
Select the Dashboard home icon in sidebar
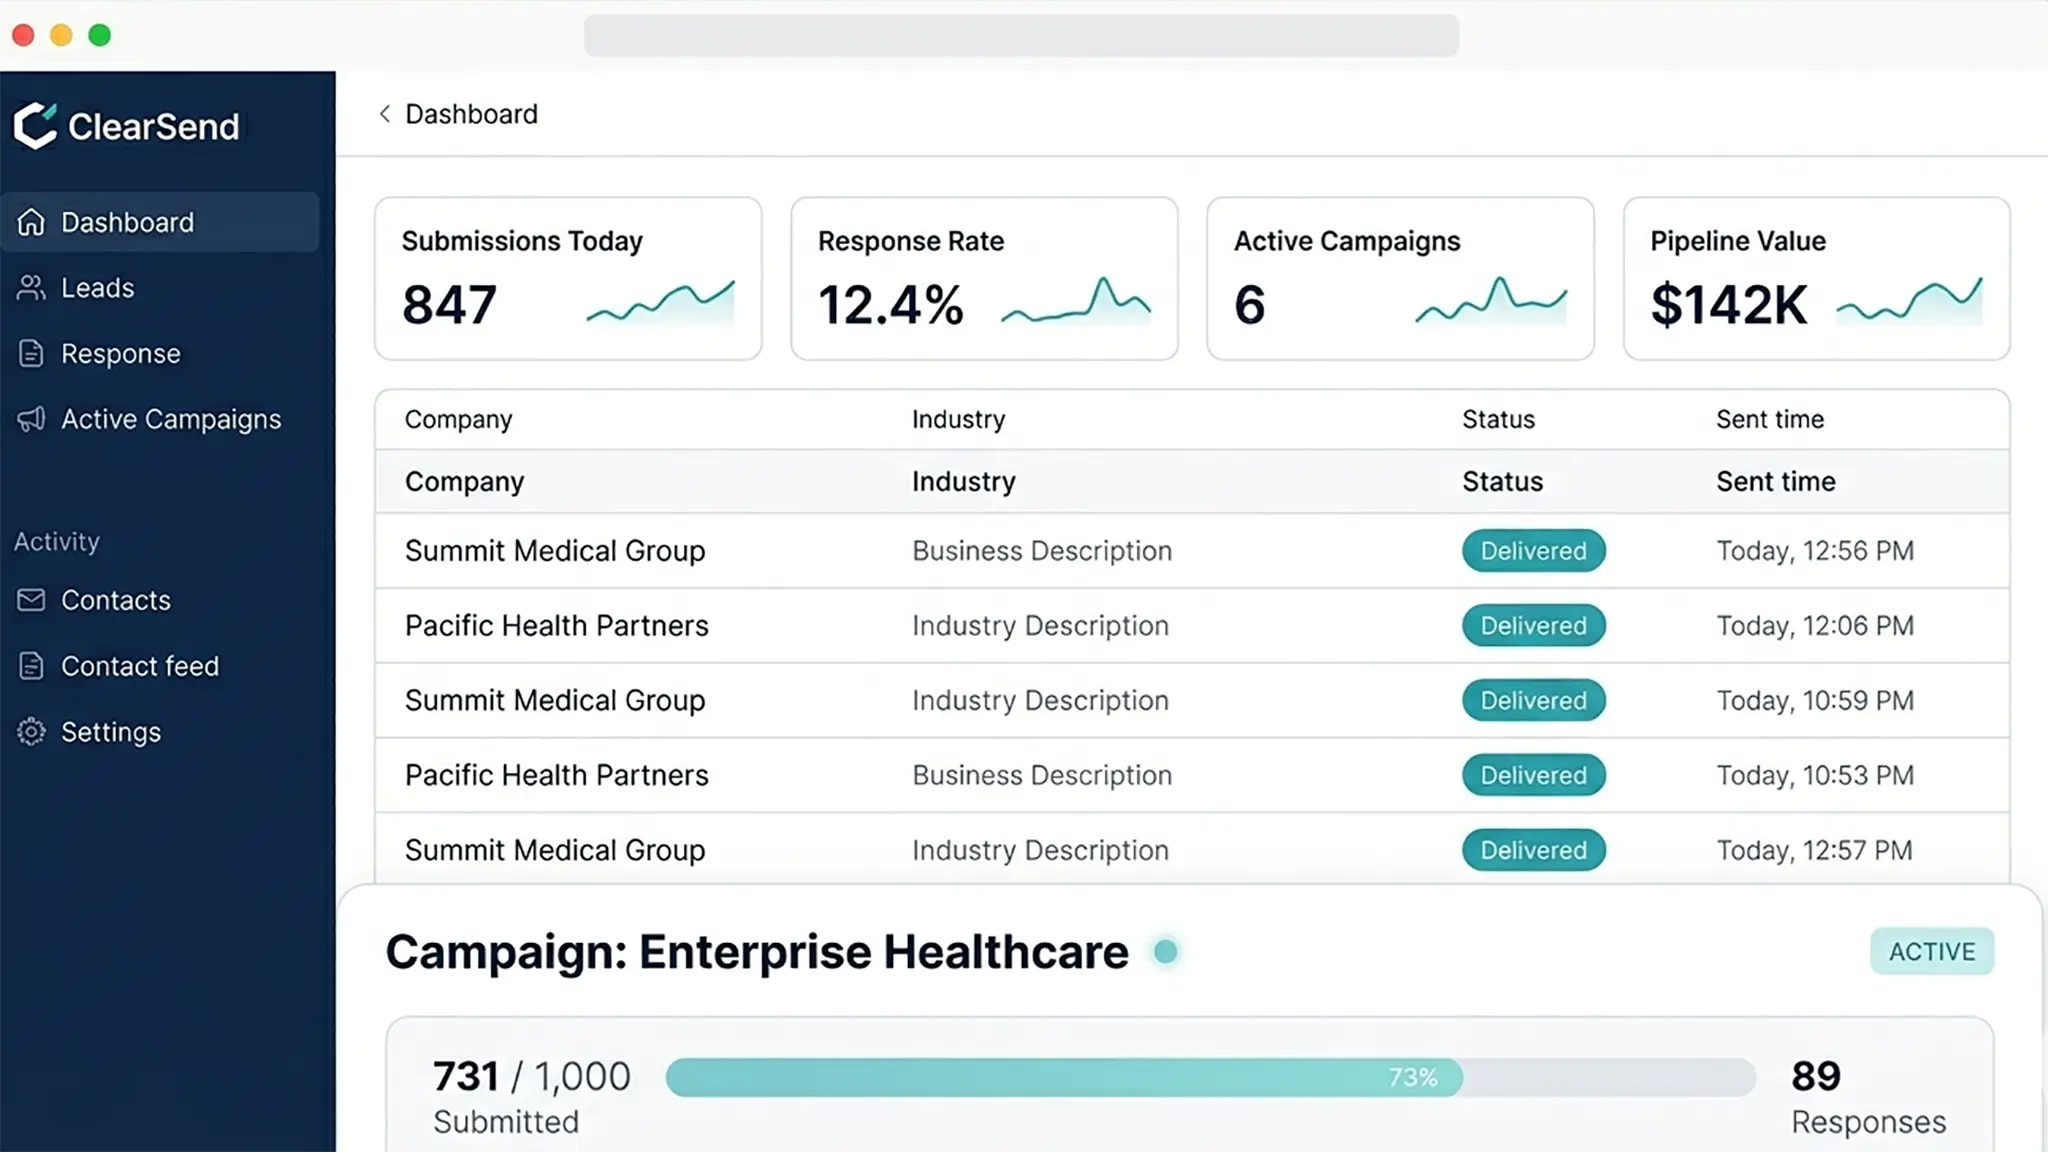tap(31, 221)
